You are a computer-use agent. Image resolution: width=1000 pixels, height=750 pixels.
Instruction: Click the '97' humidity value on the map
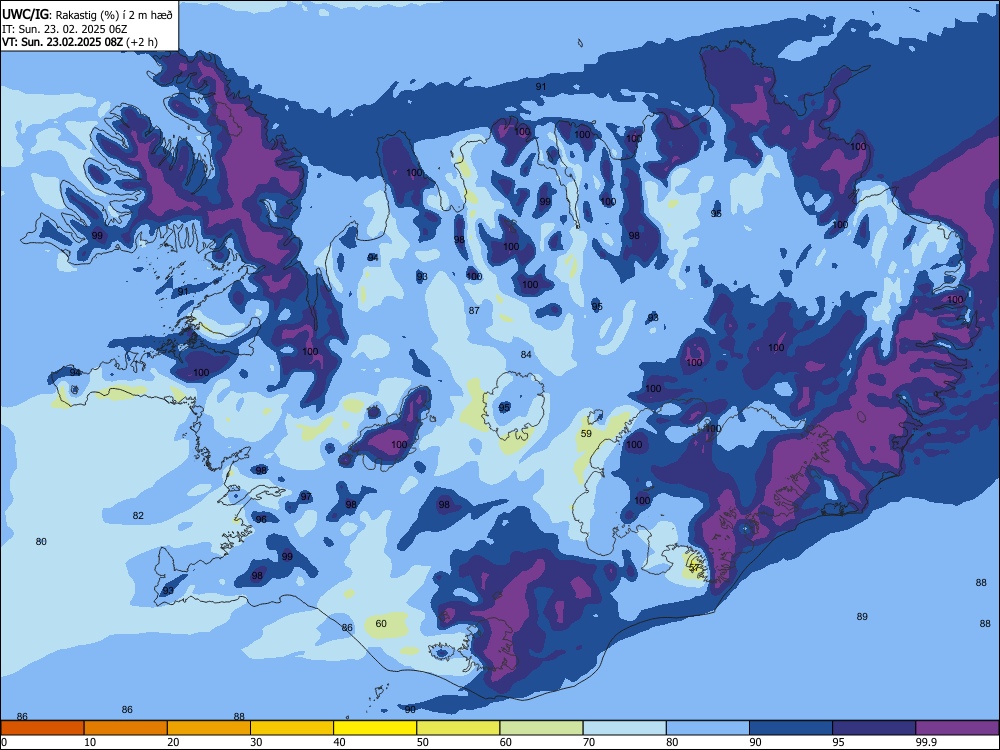[306, 496]
